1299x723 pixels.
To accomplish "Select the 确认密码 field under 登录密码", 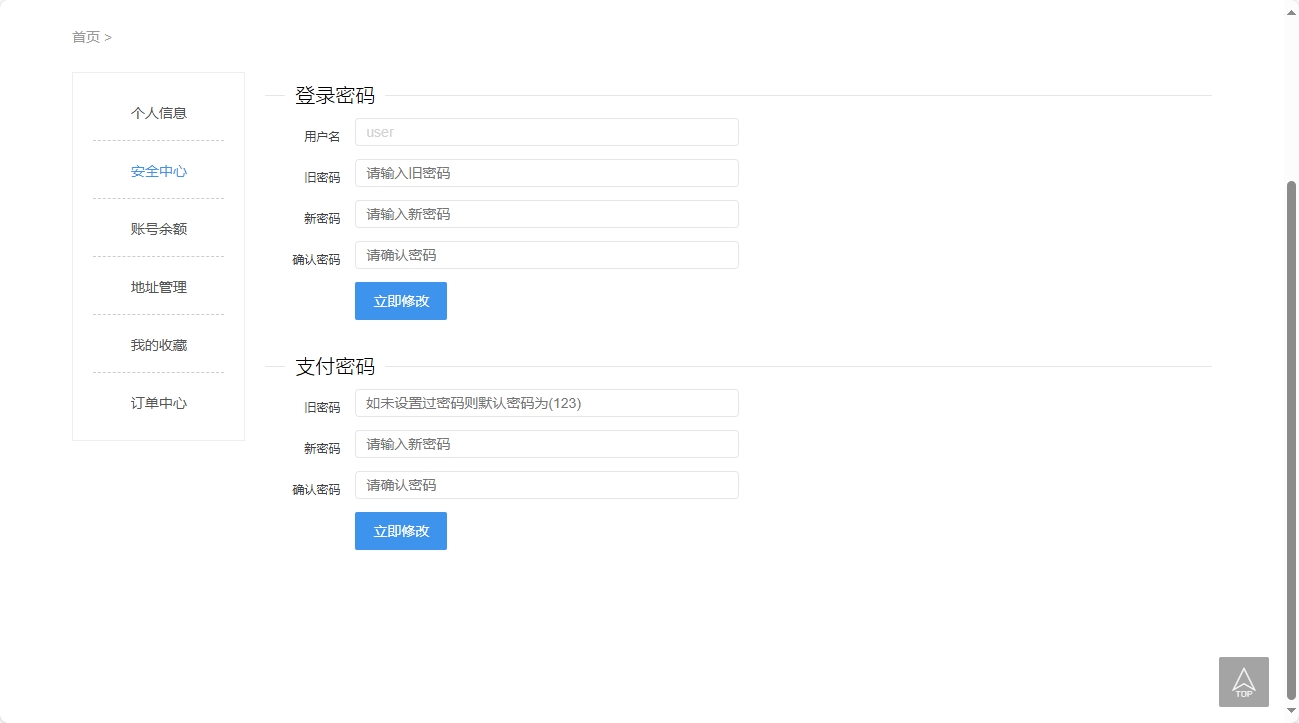I will [546, 254].
